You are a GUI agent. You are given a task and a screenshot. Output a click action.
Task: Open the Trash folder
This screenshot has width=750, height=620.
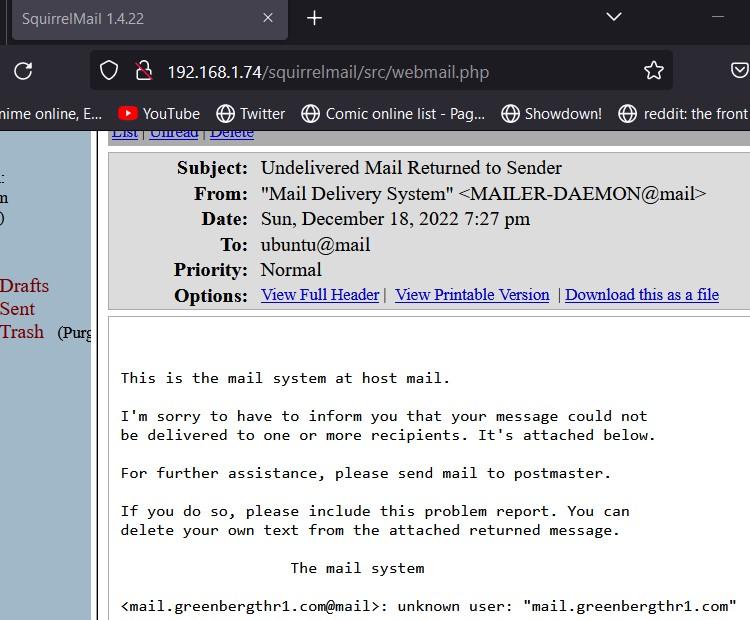[22, 332]
